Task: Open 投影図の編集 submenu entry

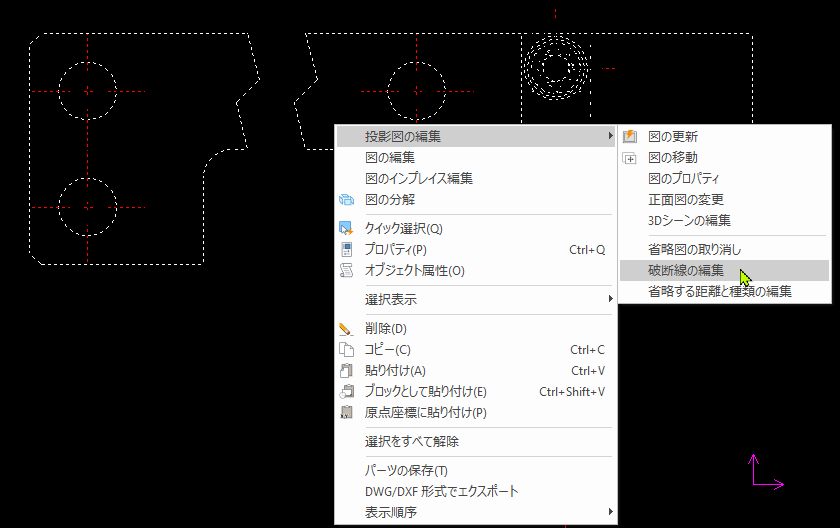Action: pos(476,137)
